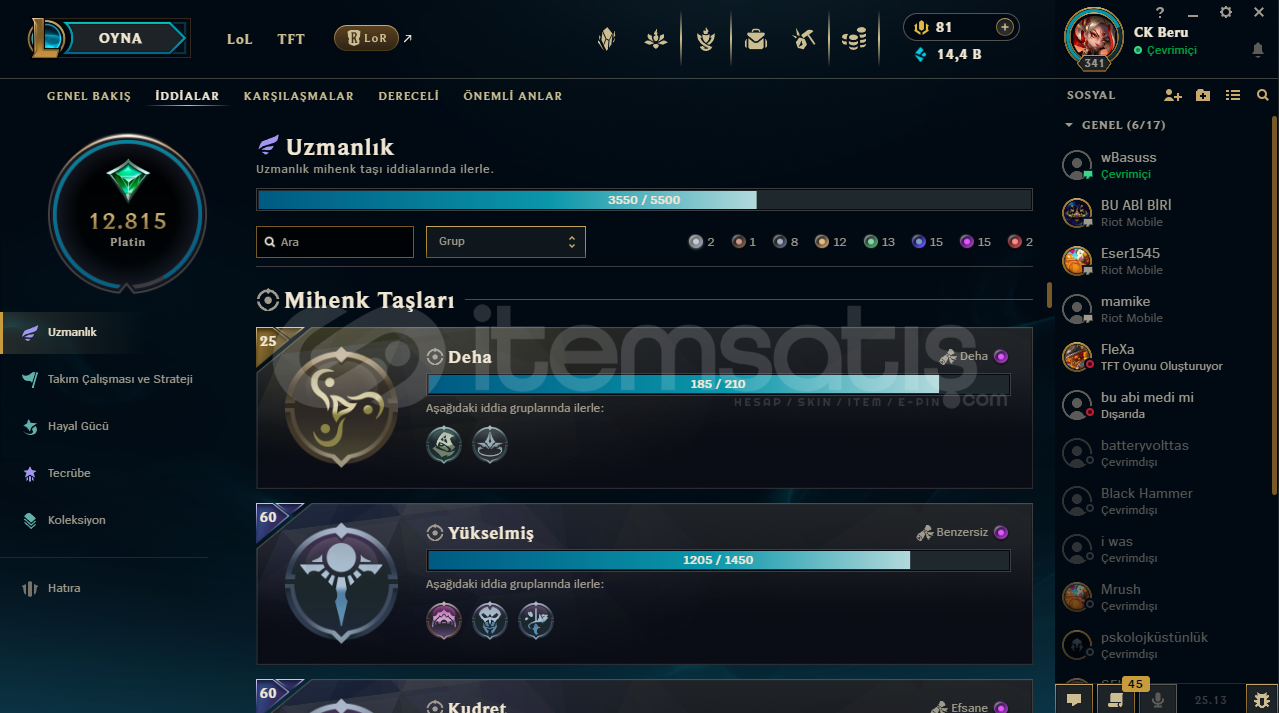1279x713 pixels.
Task: Click the OYNA play button
Action: (x=120, y=38)
